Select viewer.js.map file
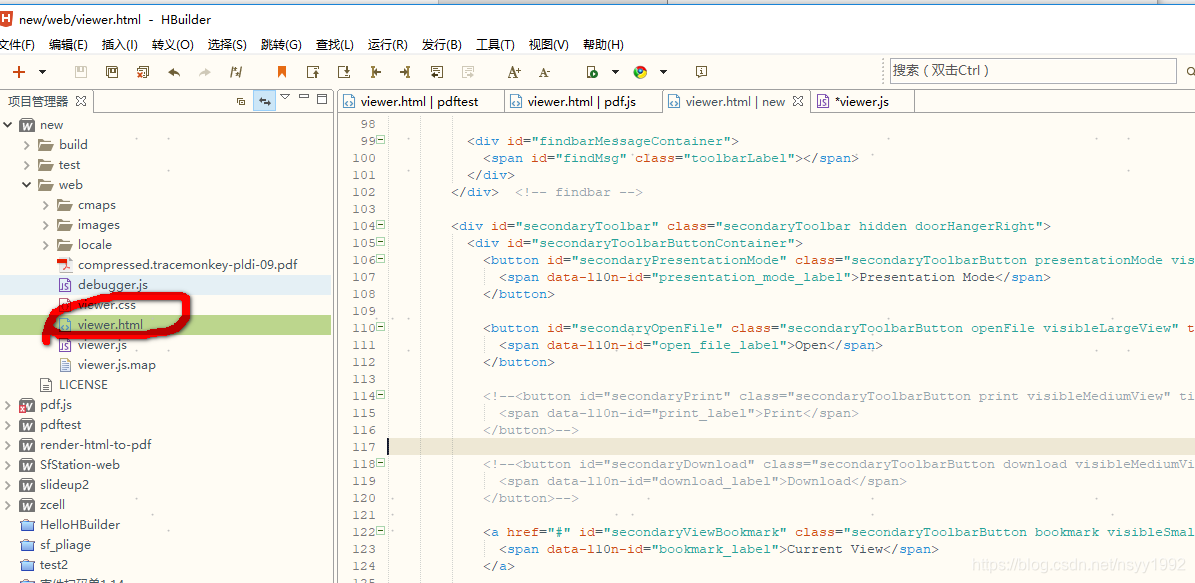The height and width of the screenshot is (583, 1195). 117,364
